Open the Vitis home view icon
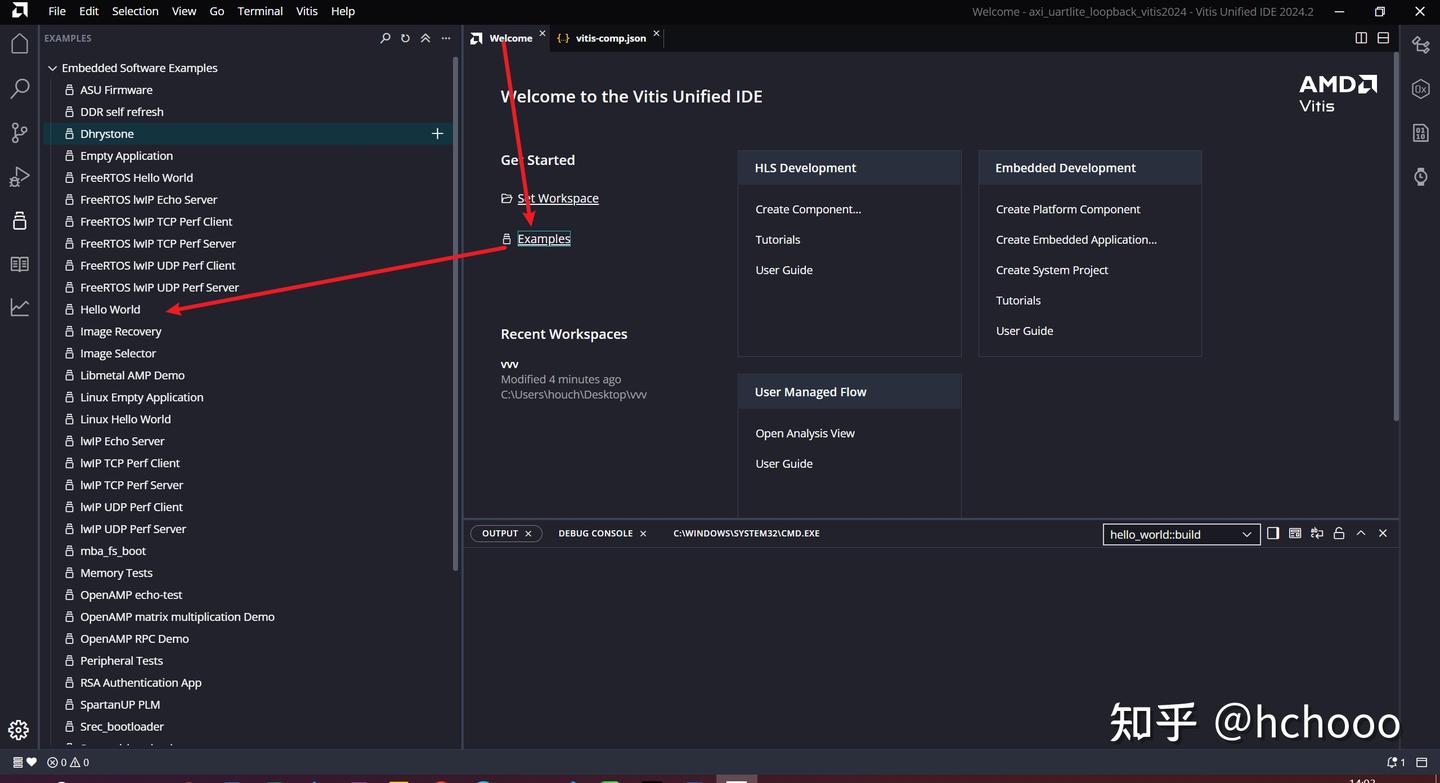Image resolution: width=1440 pixels, height=783 pixels. click(x=19, y=43)
